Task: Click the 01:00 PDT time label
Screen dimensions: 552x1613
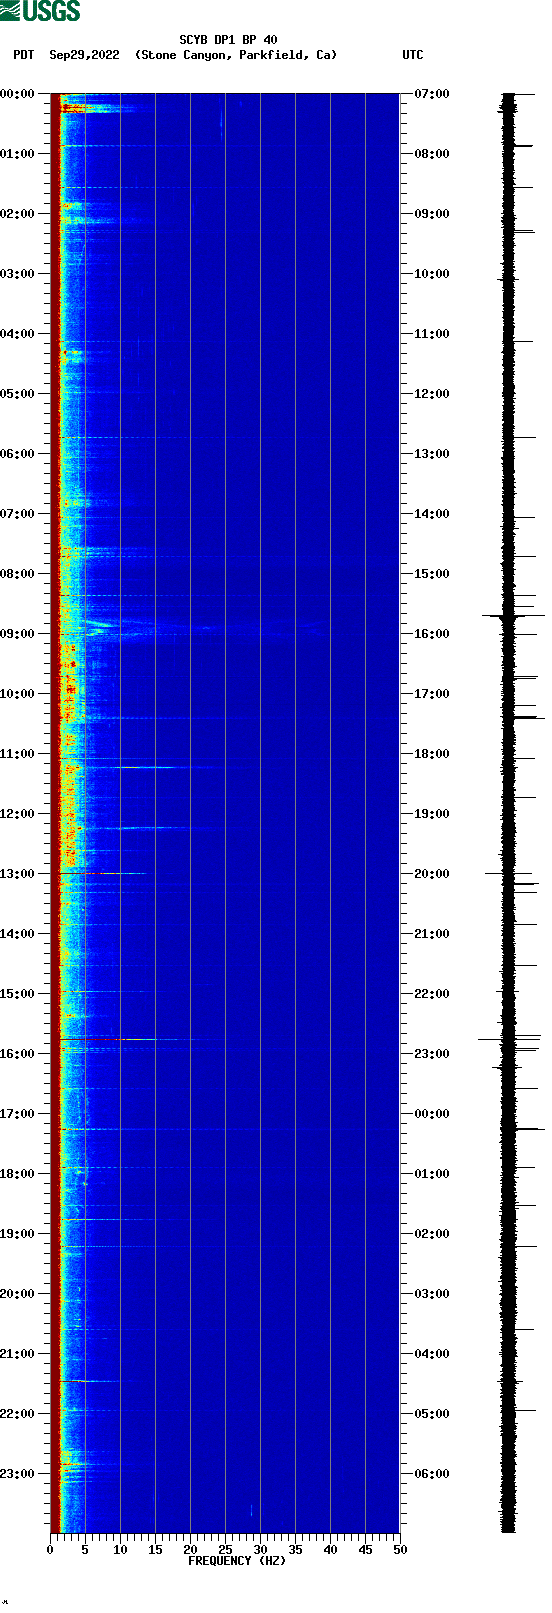Action: pos(18,154)
